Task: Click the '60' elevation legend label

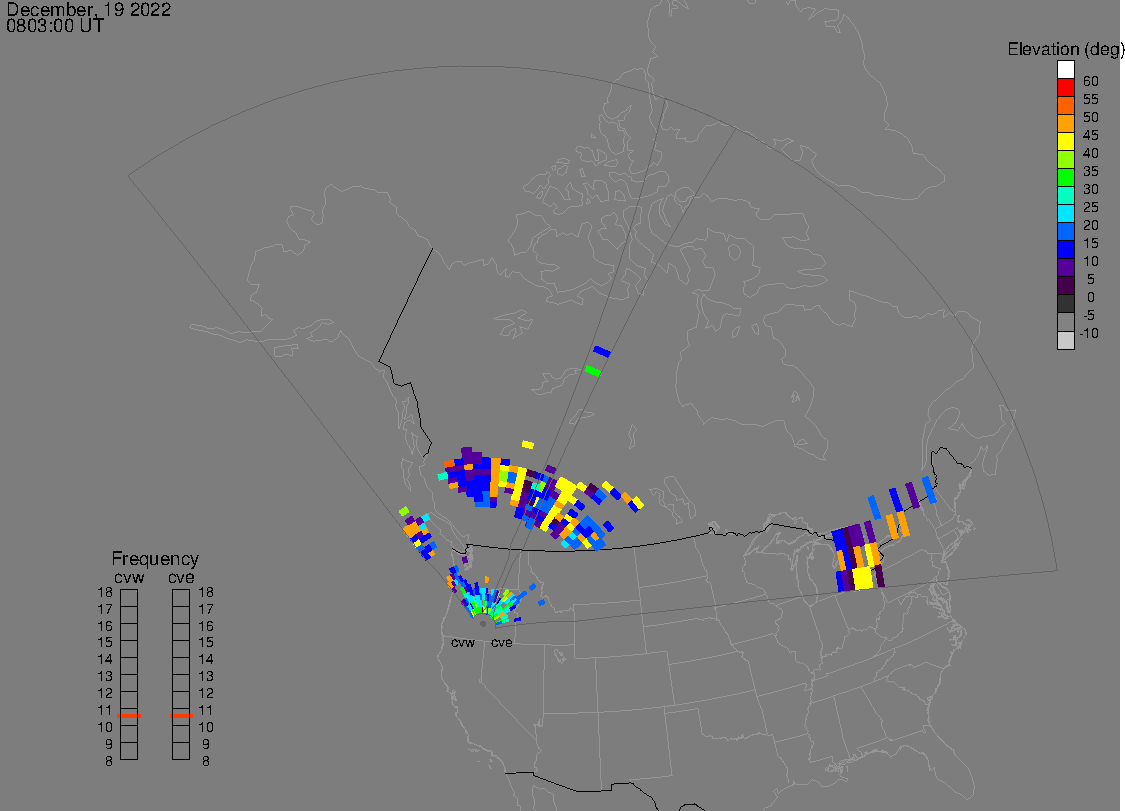Action: (1091, 81)
